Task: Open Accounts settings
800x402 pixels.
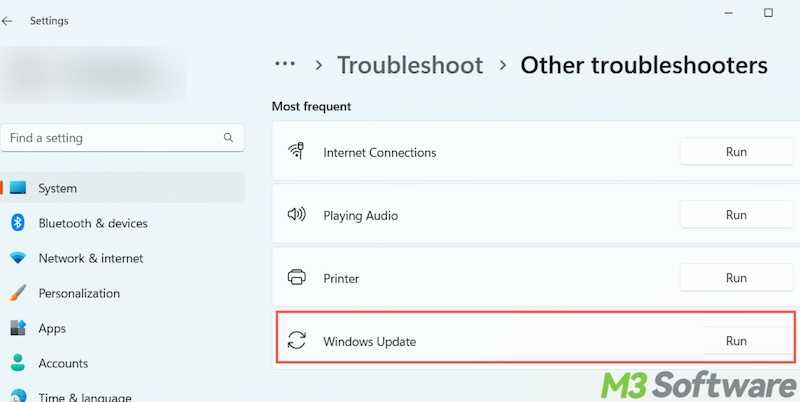Action: [63, 363]
